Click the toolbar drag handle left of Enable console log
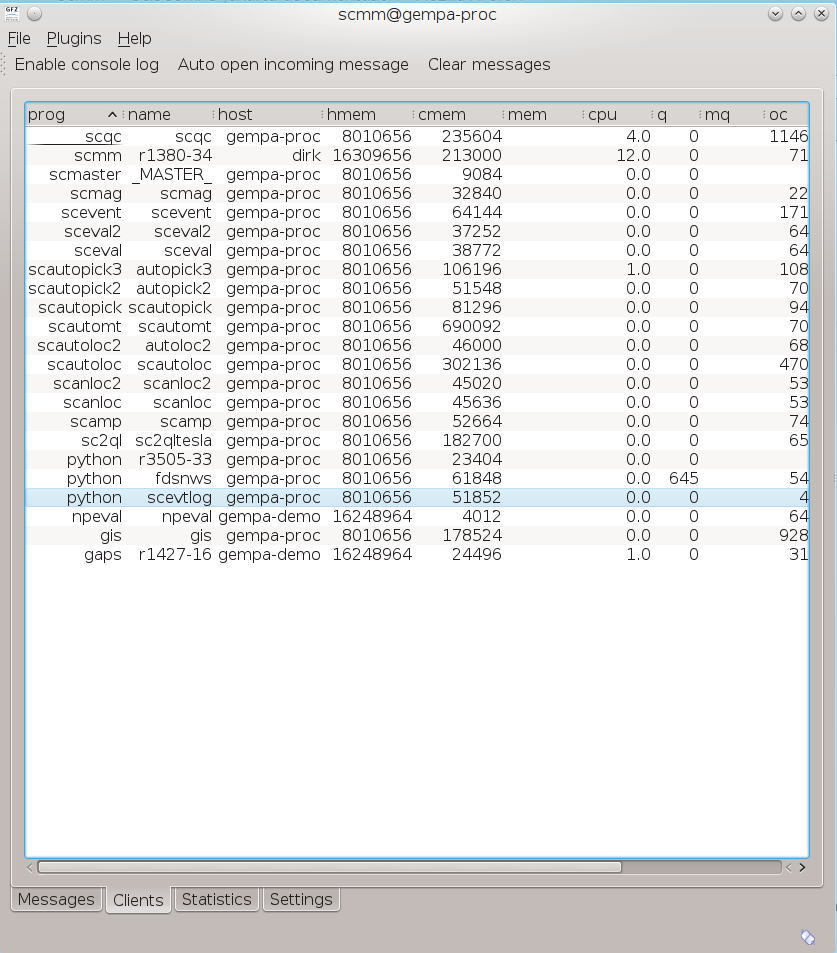Screen dimensions: 837x953 pyautogui.click(x=5, y=65)
